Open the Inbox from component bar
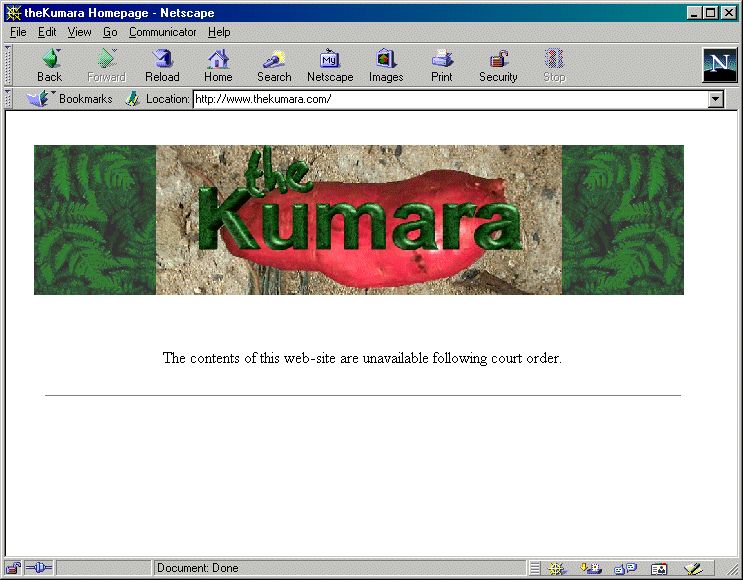The height and width of the screenshot is (580, 743). click(591, 569)
